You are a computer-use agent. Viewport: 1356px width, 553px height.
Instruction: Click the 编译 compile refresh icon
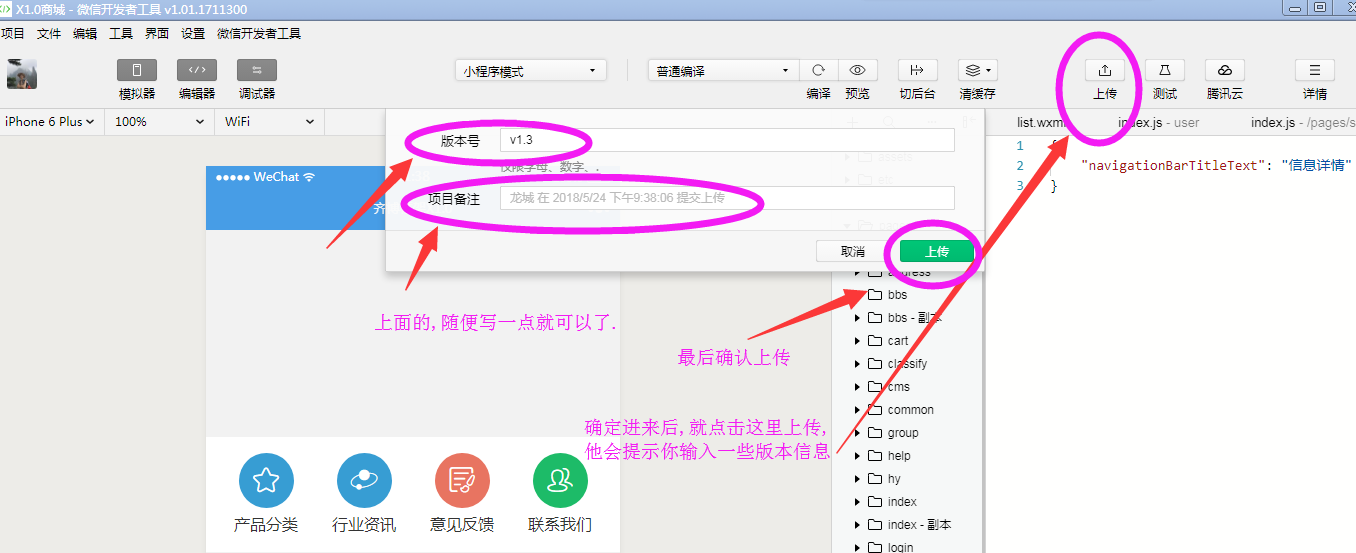coord(818,70)
